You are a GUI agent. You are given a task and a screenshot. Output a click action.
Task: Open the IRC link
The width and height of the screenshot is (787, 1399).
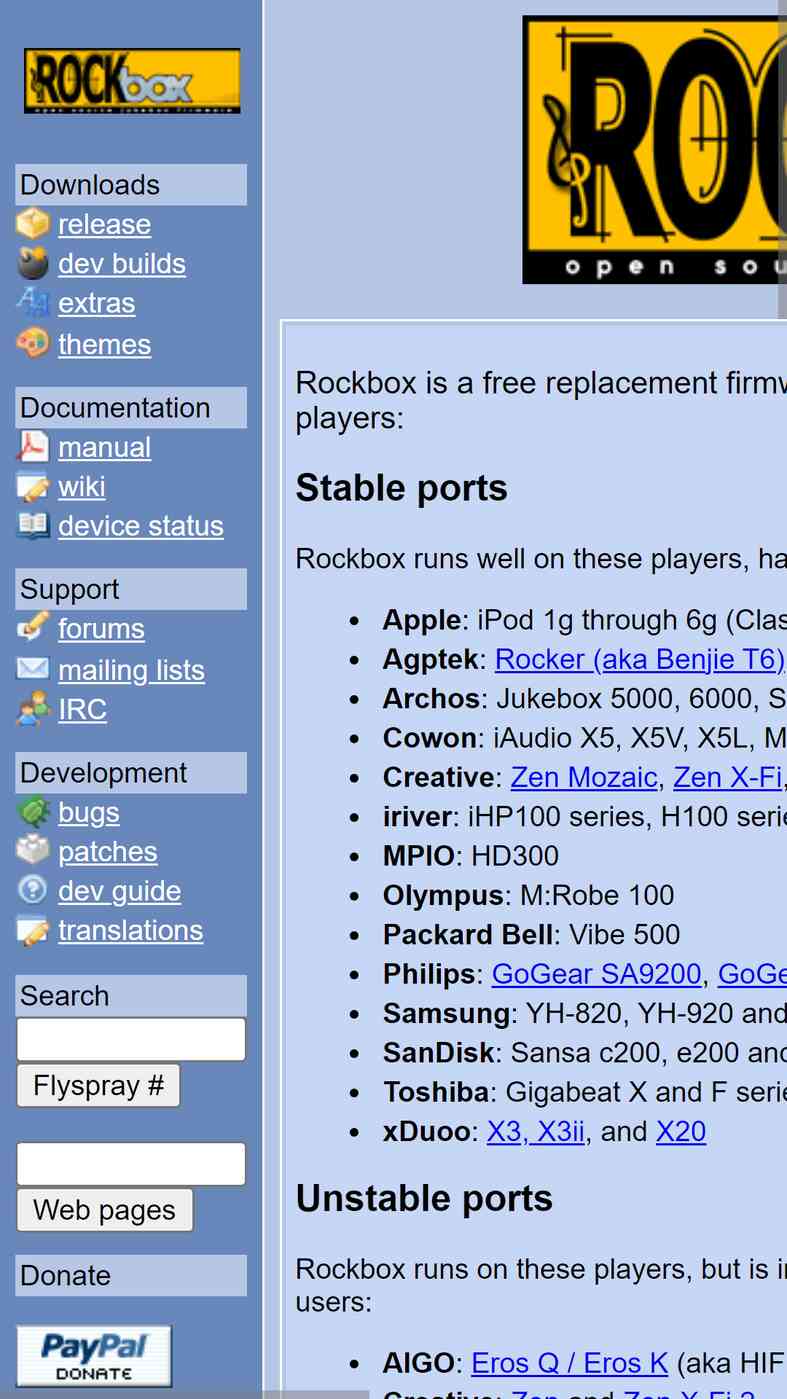82,708
